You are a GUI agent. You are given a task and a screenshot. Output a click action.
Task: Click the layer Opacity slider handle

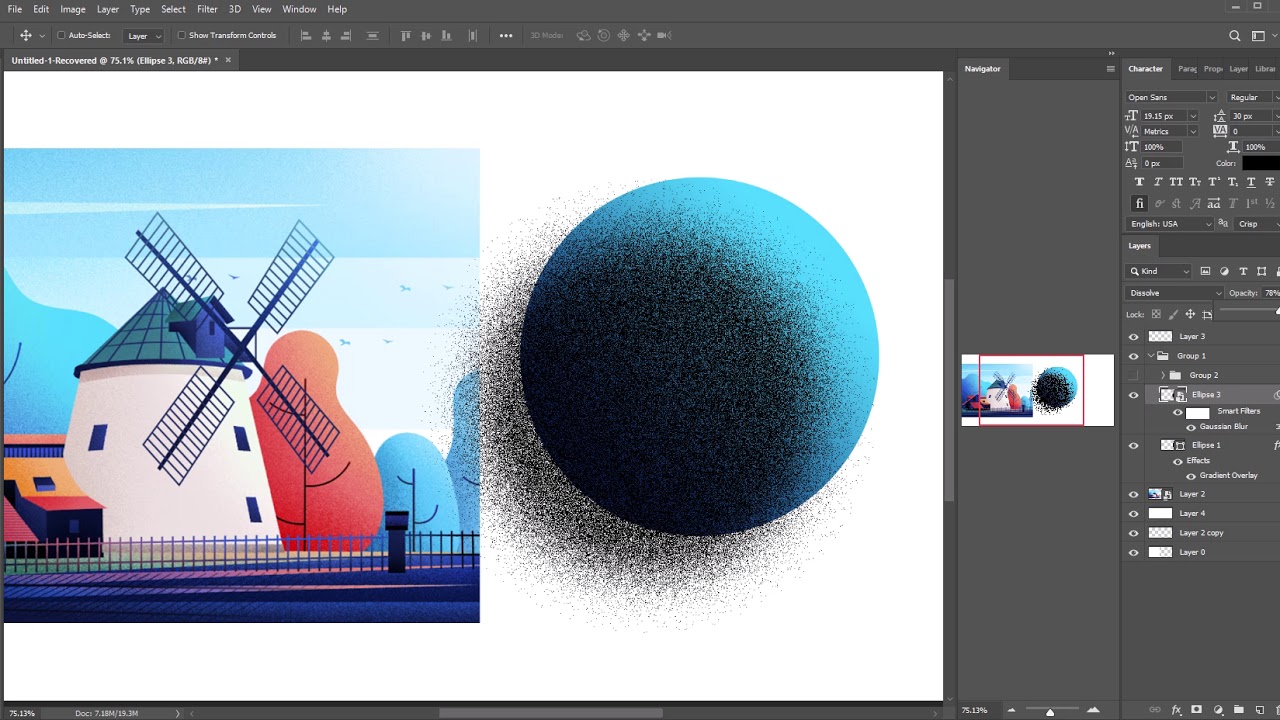[1277, 311]
